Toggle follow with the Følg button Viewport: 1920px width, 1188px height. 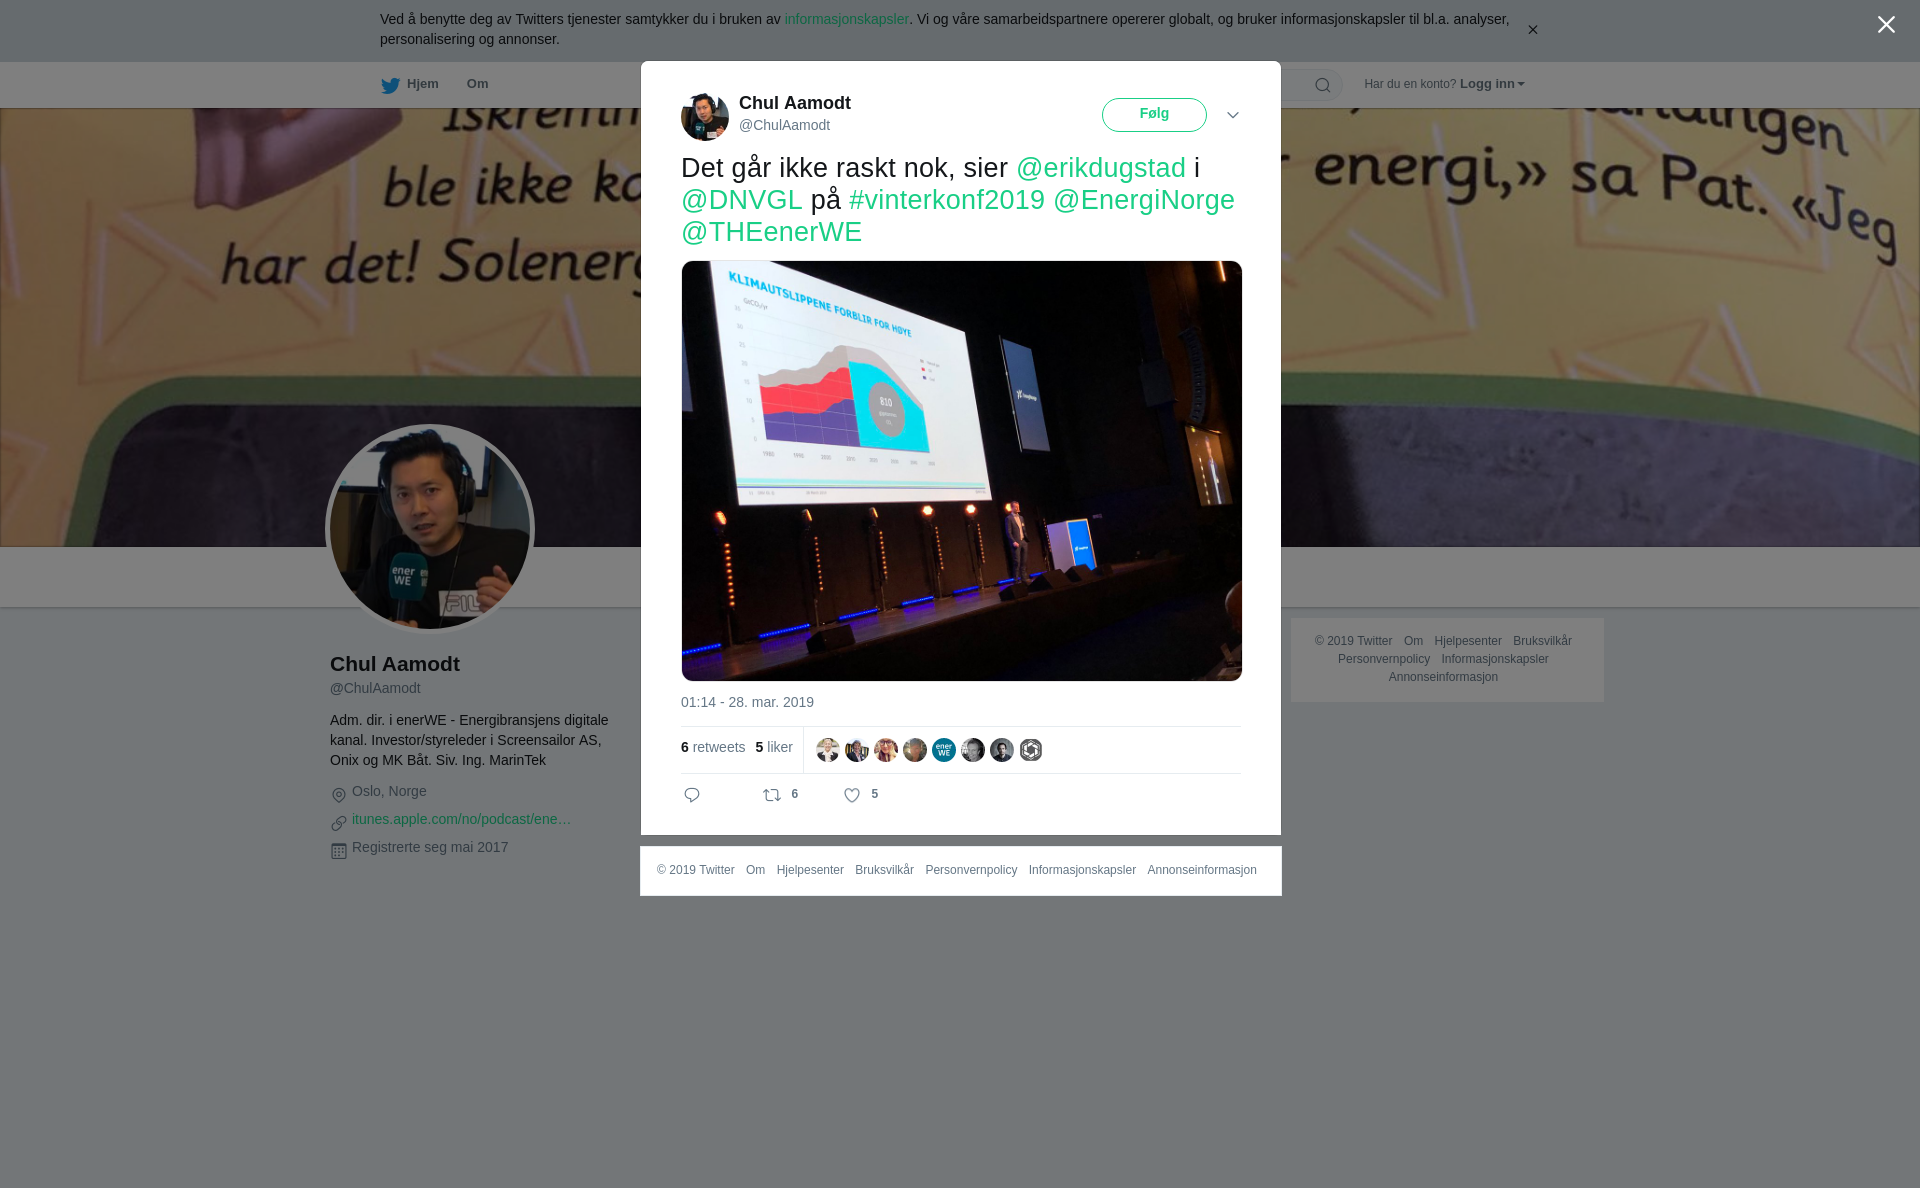[x=1154, y=115]
